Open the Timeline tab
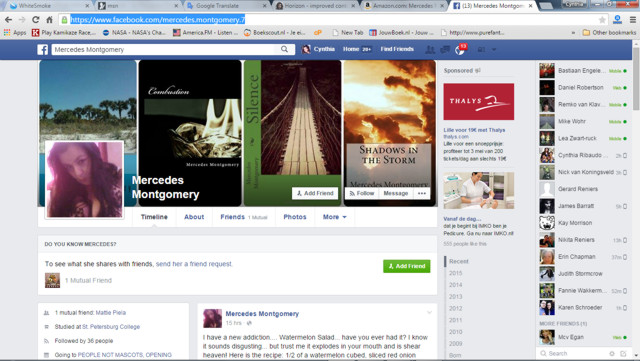 tap(154, 217)
